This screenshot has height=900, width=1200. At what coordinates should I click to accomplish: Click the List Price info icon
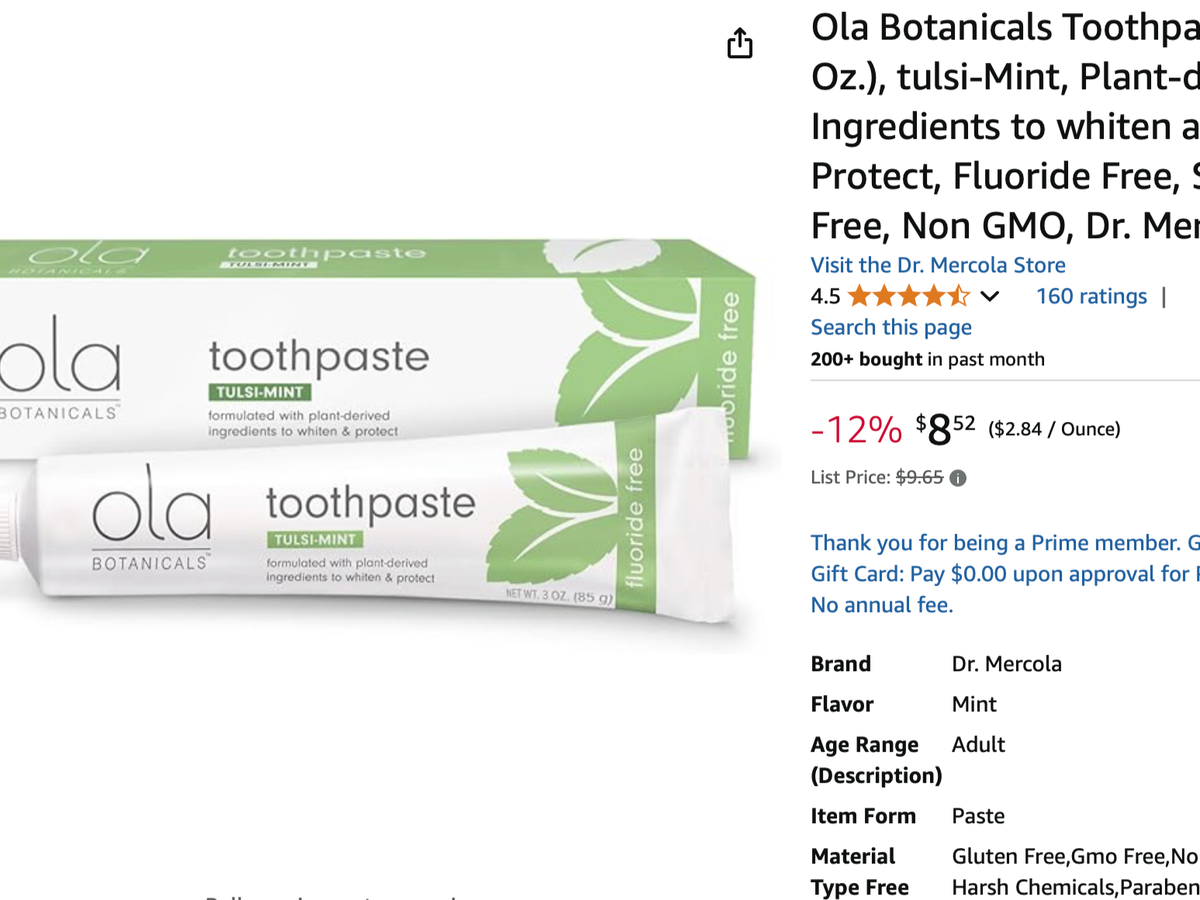[x=958, y=478]
